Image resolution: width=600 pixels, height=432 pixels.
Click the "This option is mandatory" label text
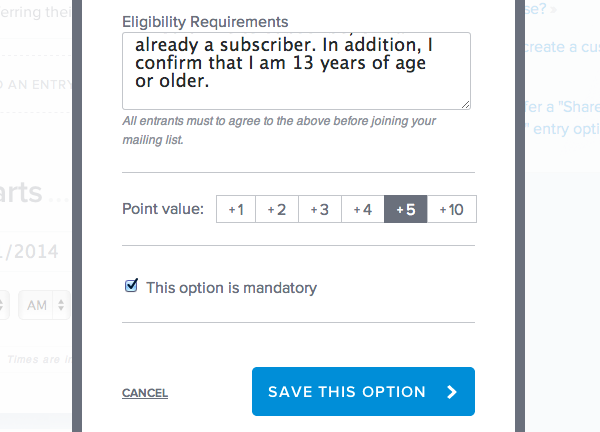pos(231,288)
